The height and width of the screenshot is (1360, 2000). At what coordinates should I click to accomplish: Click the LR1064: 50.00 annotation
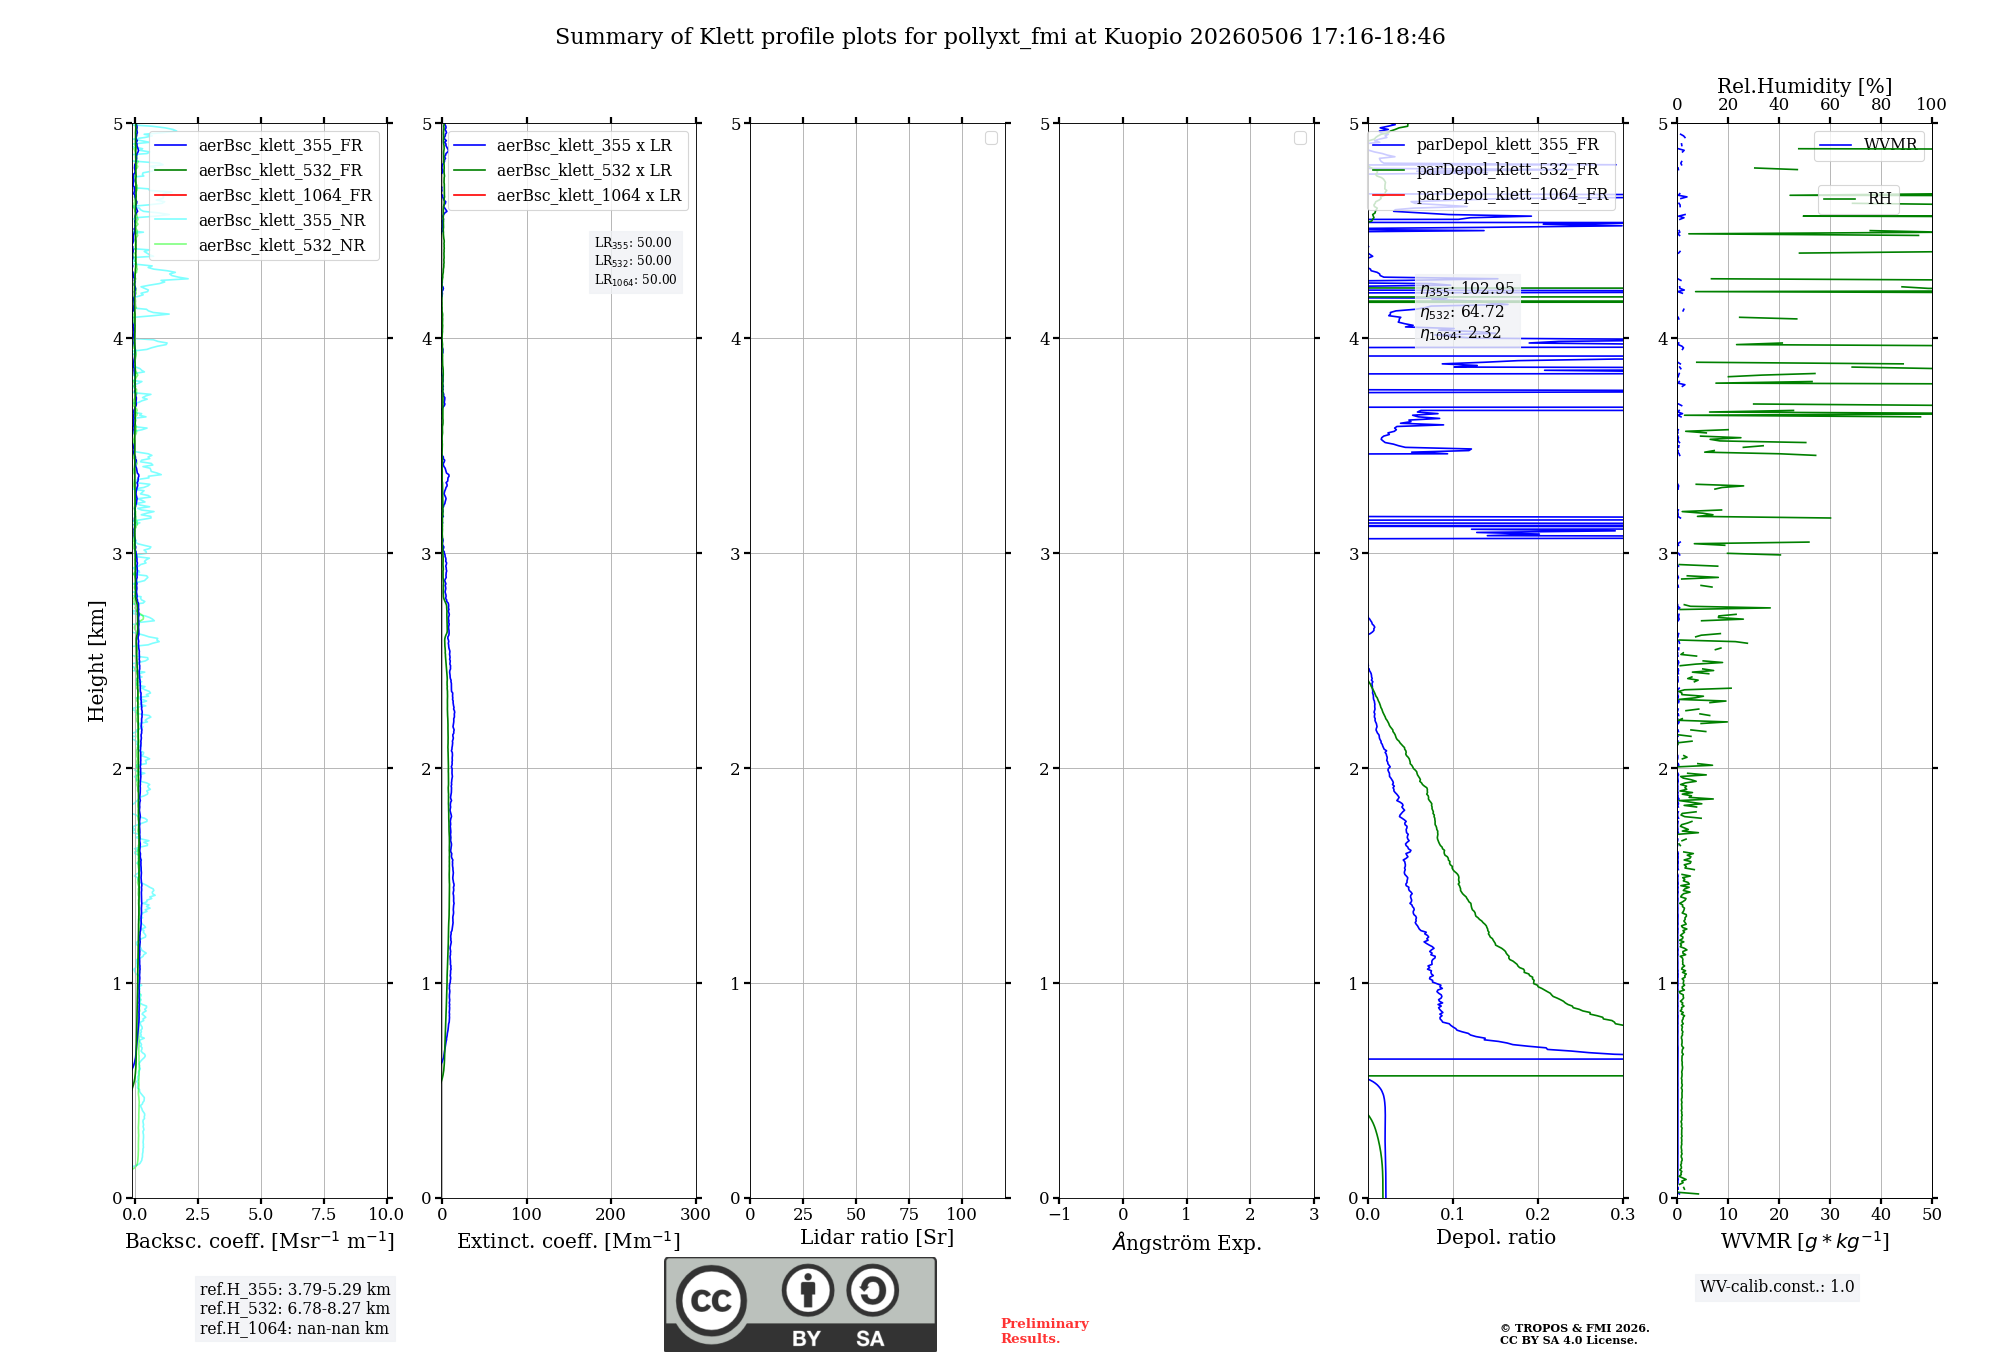636,280
